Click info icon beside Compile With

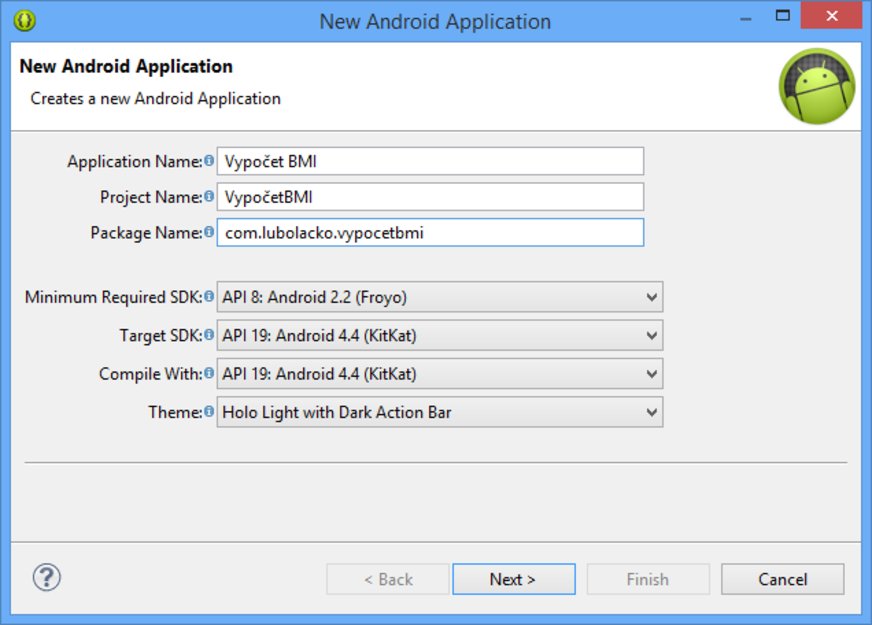click(209, 373)
